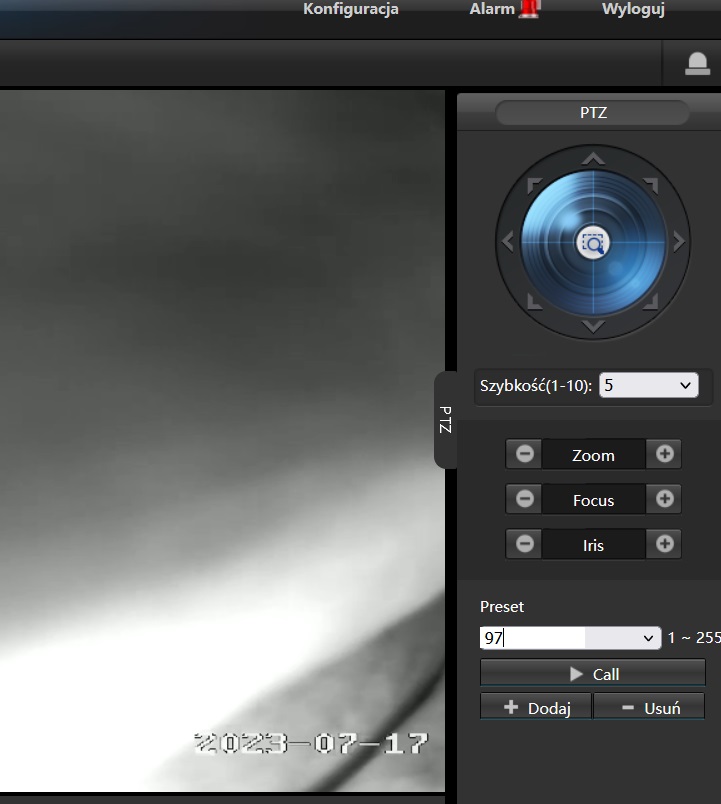Screen dimensions: 721x804
Task: Click Dodaj to add preset
Action: point(536,708)
